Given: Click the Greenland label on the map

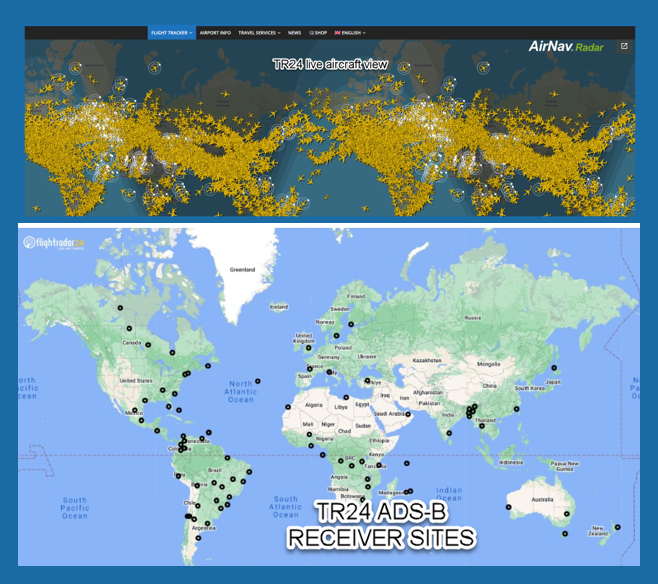Looking at the screenshot, I should 243,269.
